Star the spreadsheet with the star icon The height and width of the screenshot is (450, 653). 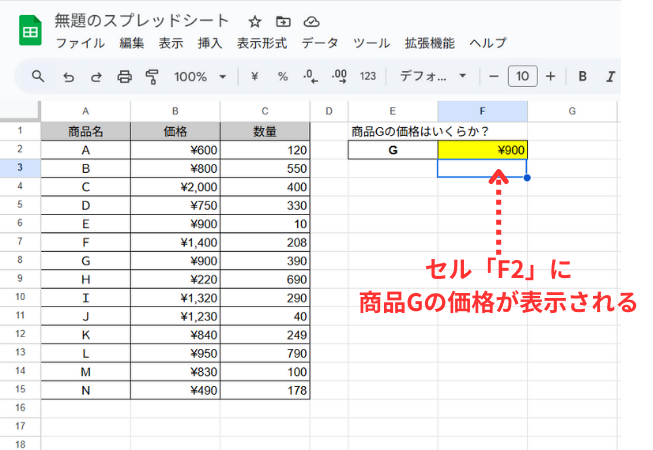click(x=255, y=21)
